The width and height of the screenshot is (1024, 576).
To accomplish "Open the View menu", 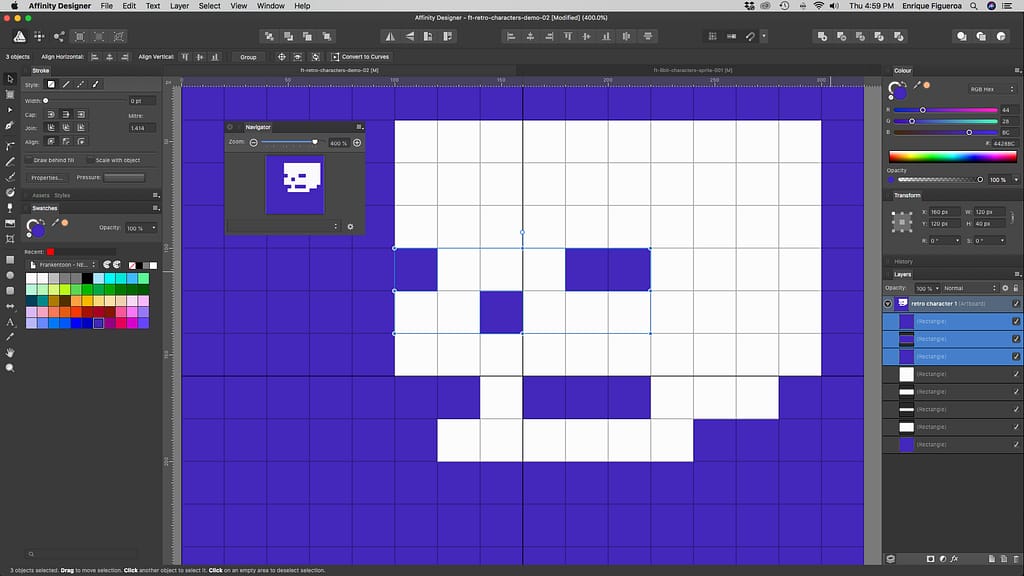I will click(x=238, y=6).
